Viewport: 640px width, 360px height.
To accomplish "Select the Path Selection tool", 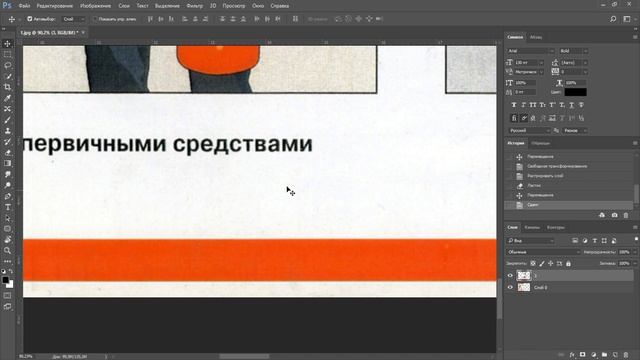I will 7,218.
